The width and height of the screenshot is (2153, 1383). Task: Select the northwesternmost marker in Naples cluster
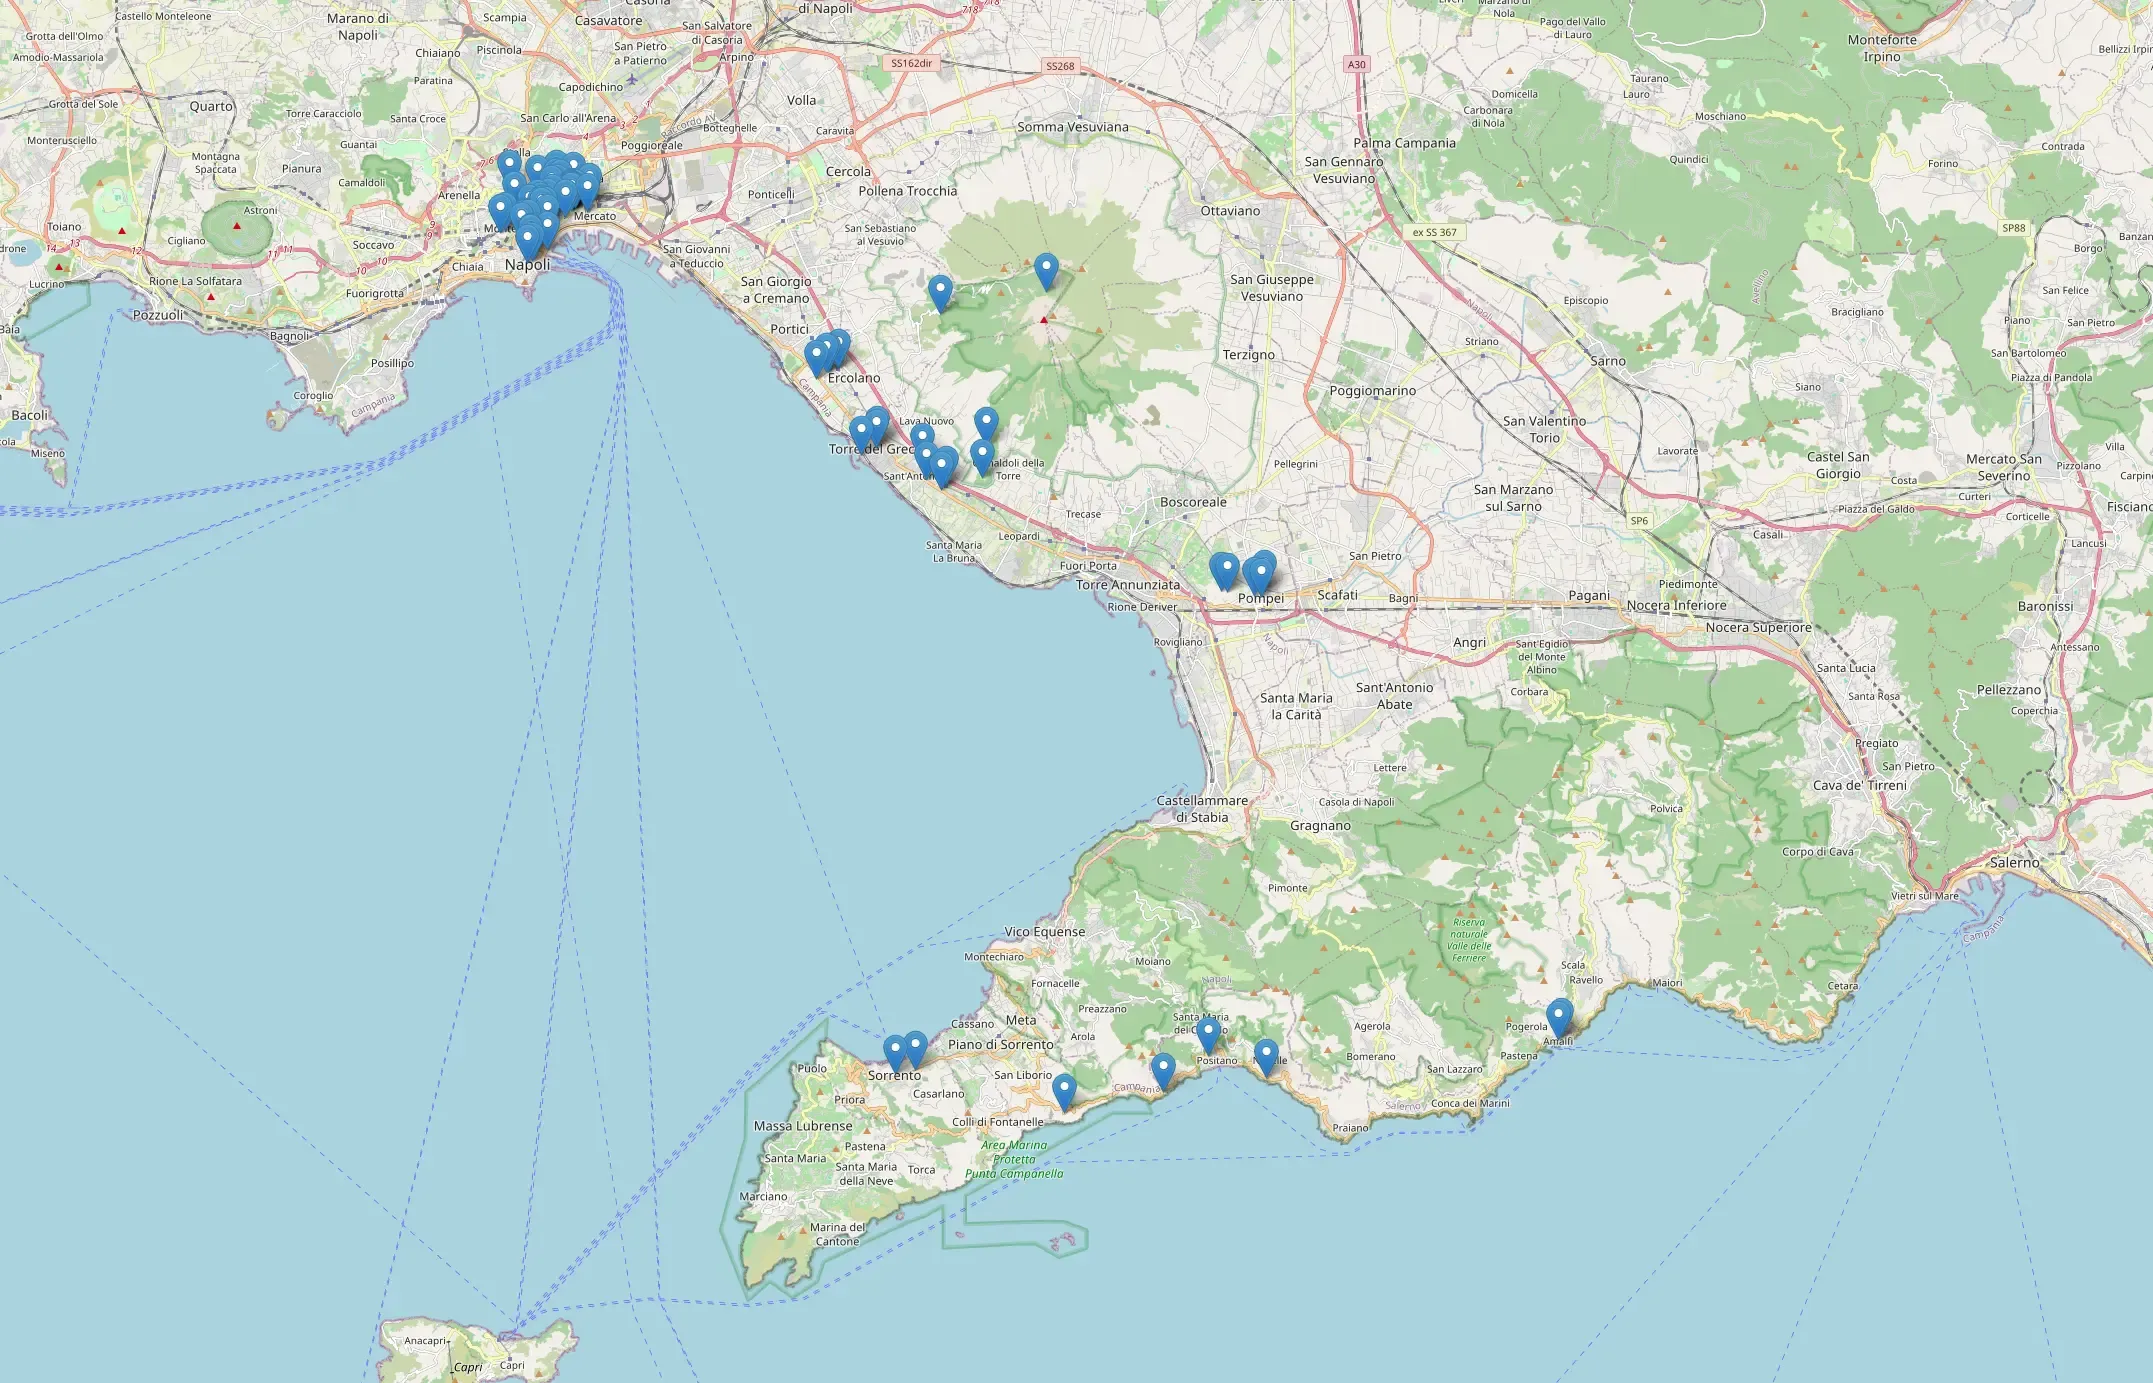tap(509, 163)
